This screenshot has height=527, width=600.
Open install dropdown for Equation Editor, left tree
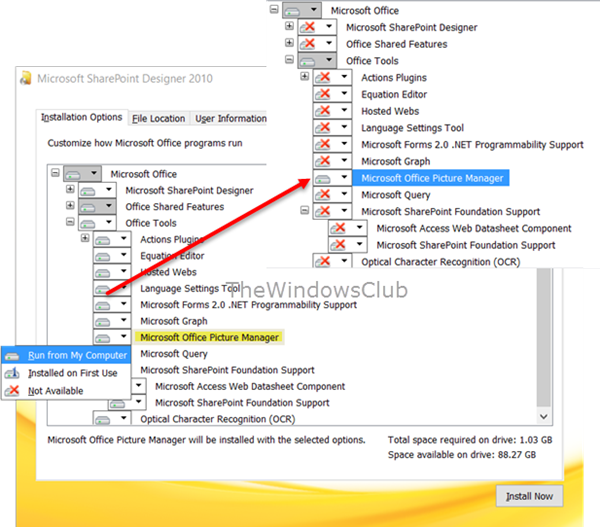124,255
